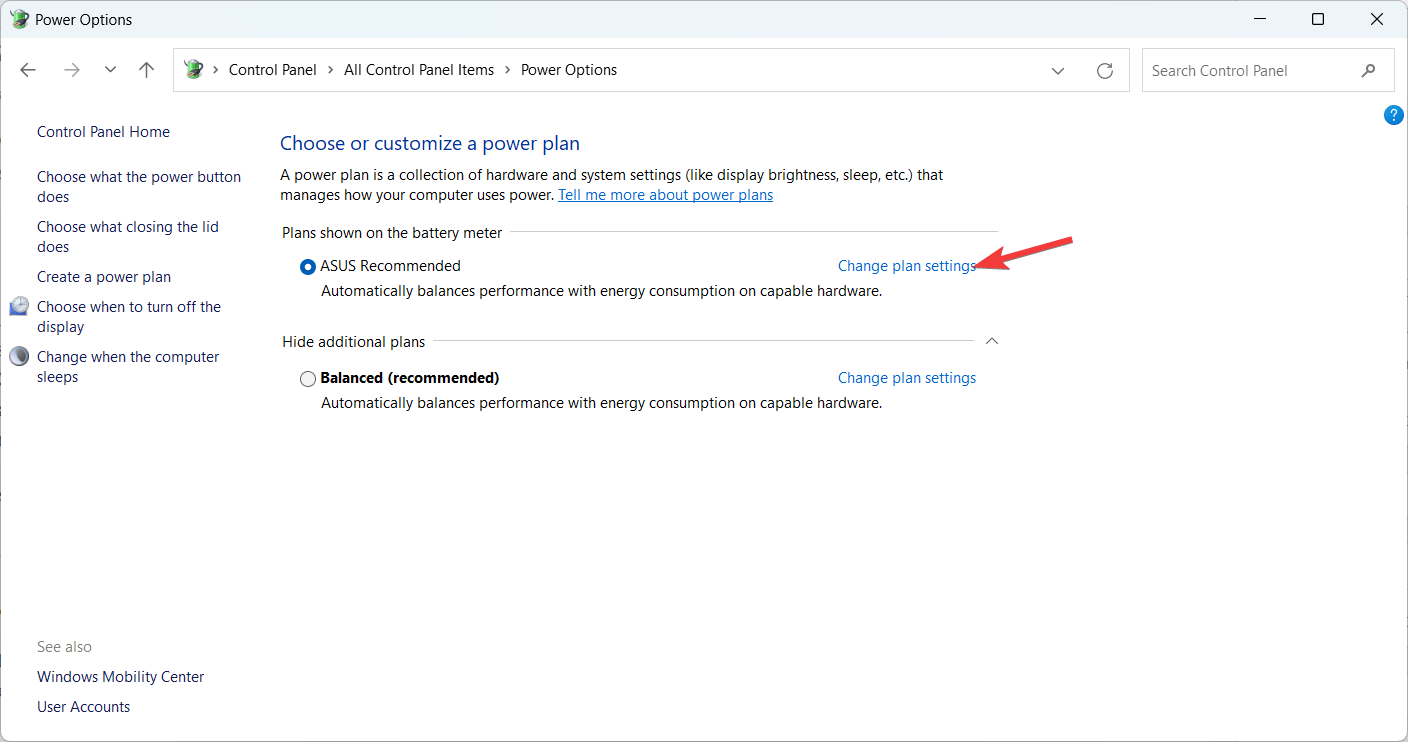Expand the address bar history dropdown
1408x742 pixels.
click(1058, 70)
